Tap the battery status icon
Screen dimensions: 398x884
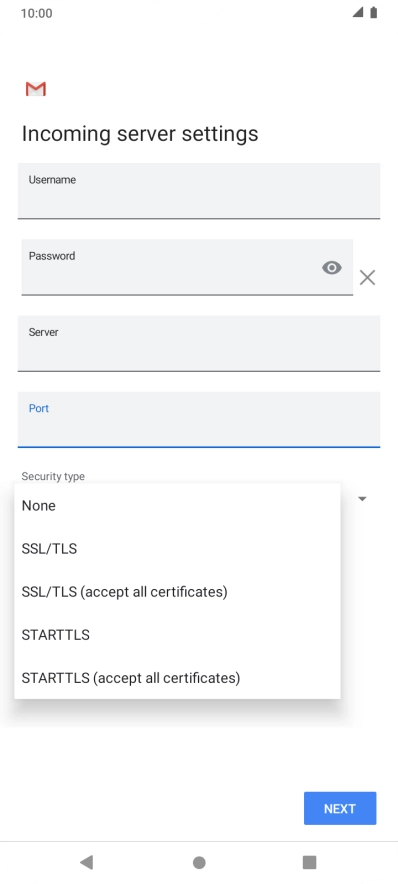[x=373, y=13]
